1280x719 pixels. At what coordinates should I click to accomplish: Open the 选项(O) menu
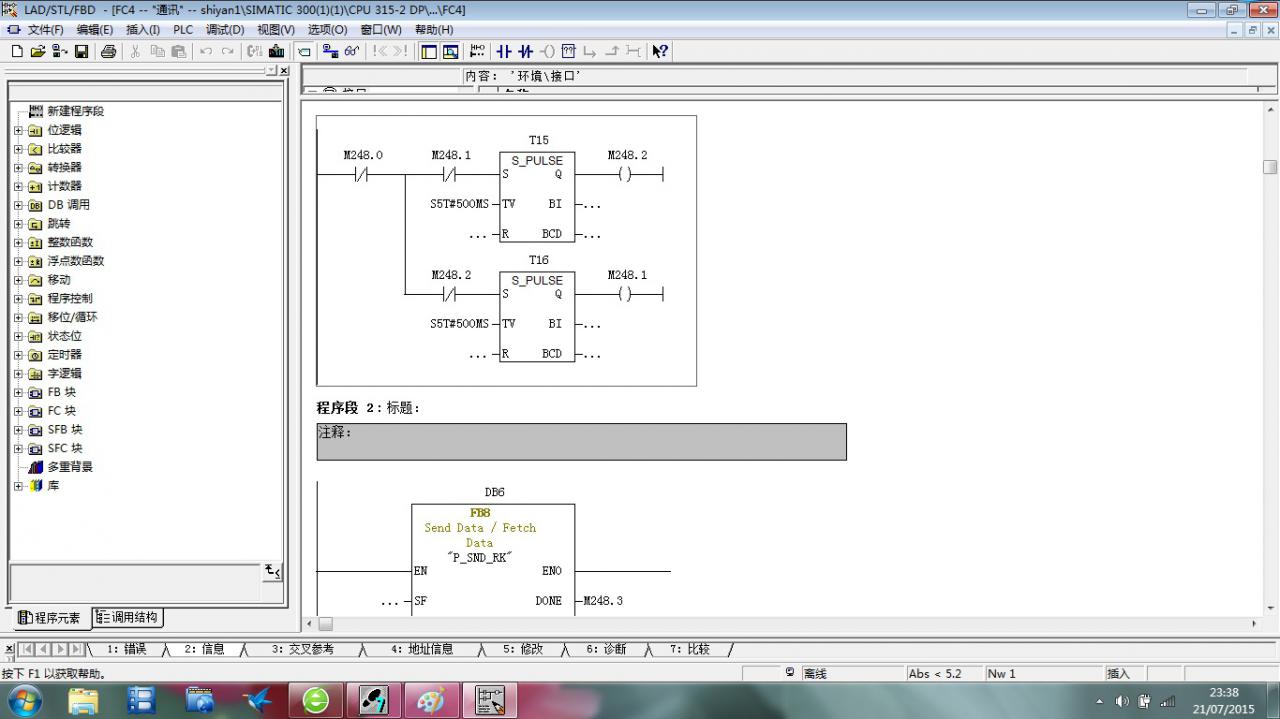(x=327, y=30)
